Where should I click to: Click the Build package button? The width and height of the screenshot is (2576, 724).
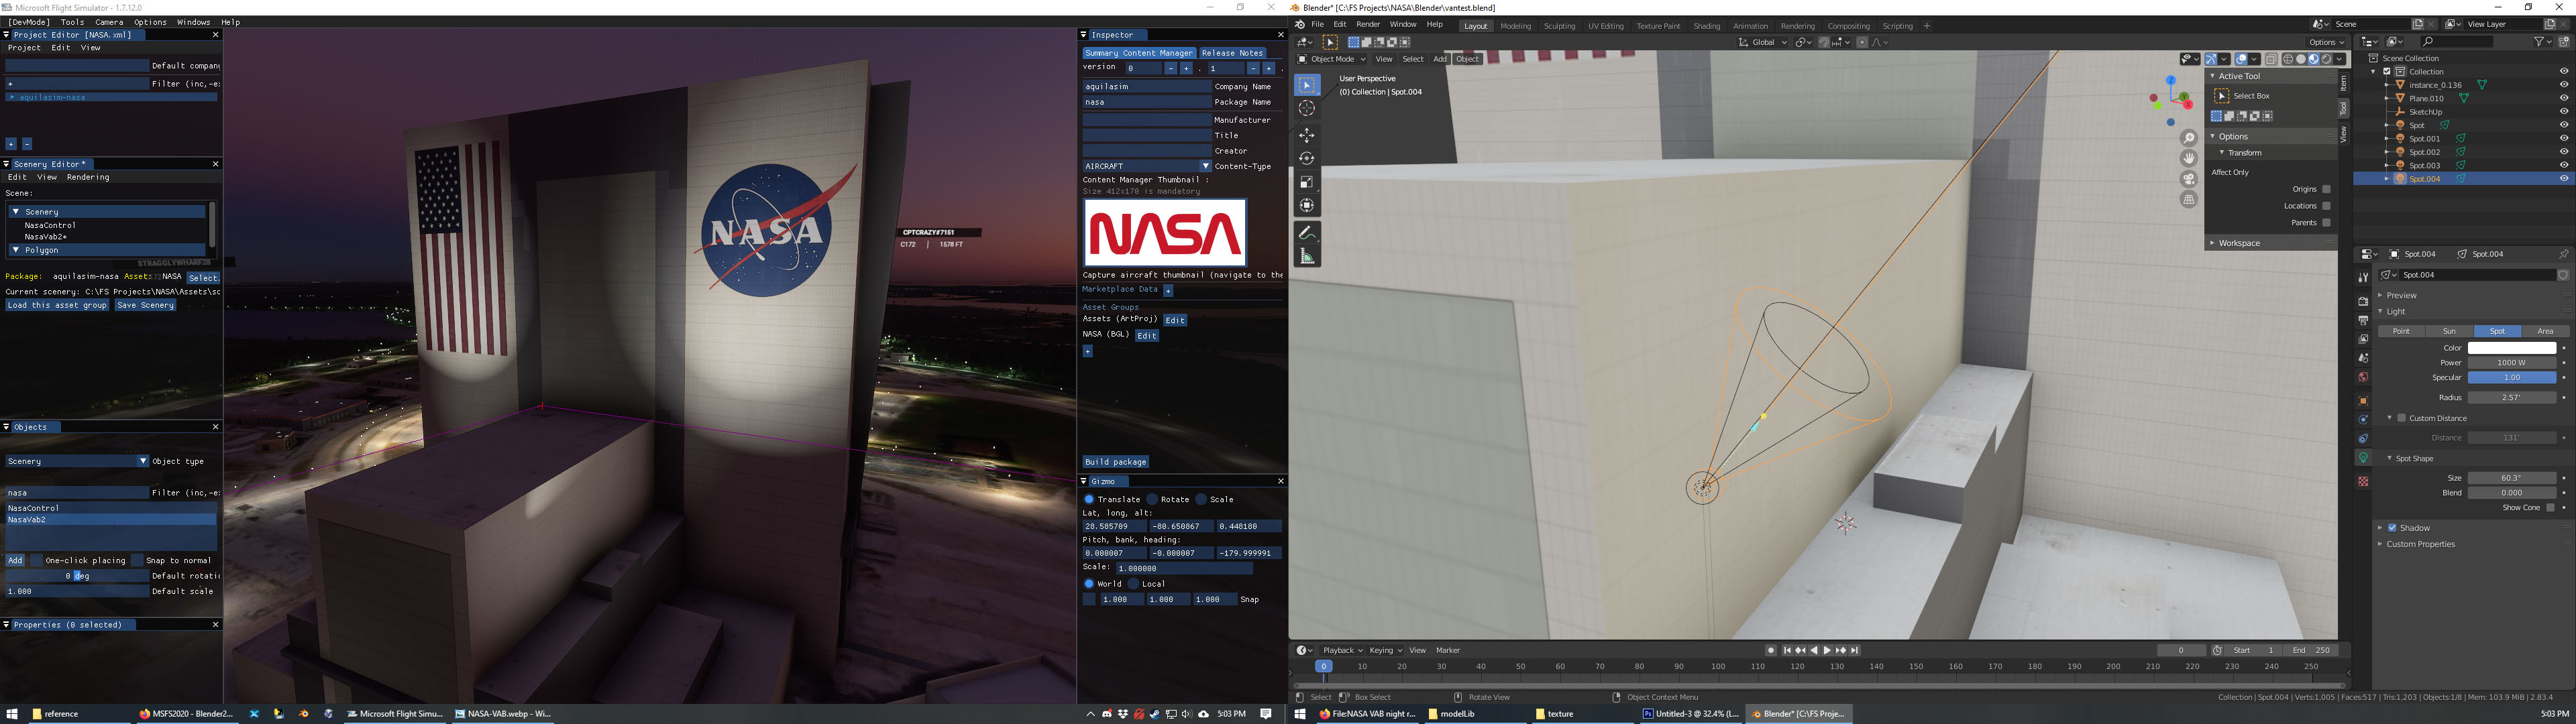coord(1116,462)
